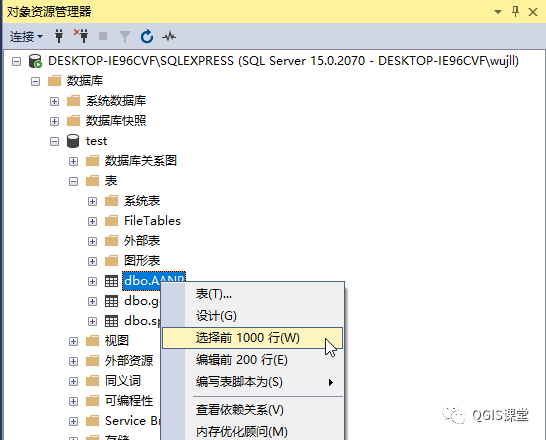Expand the 图形表 folder
This screenshot has height=440, width=546.
click(92, 261)
